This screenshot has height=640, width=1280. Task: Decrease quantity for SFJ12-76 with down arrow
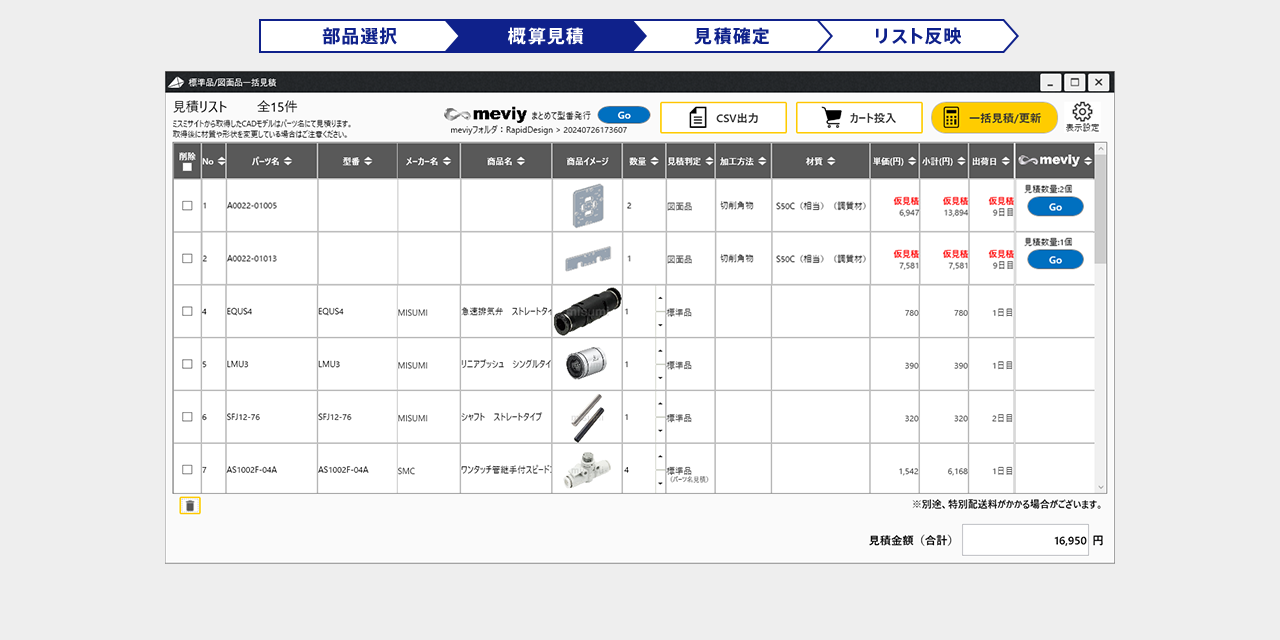pyautogui.click(x=660, y=431)
